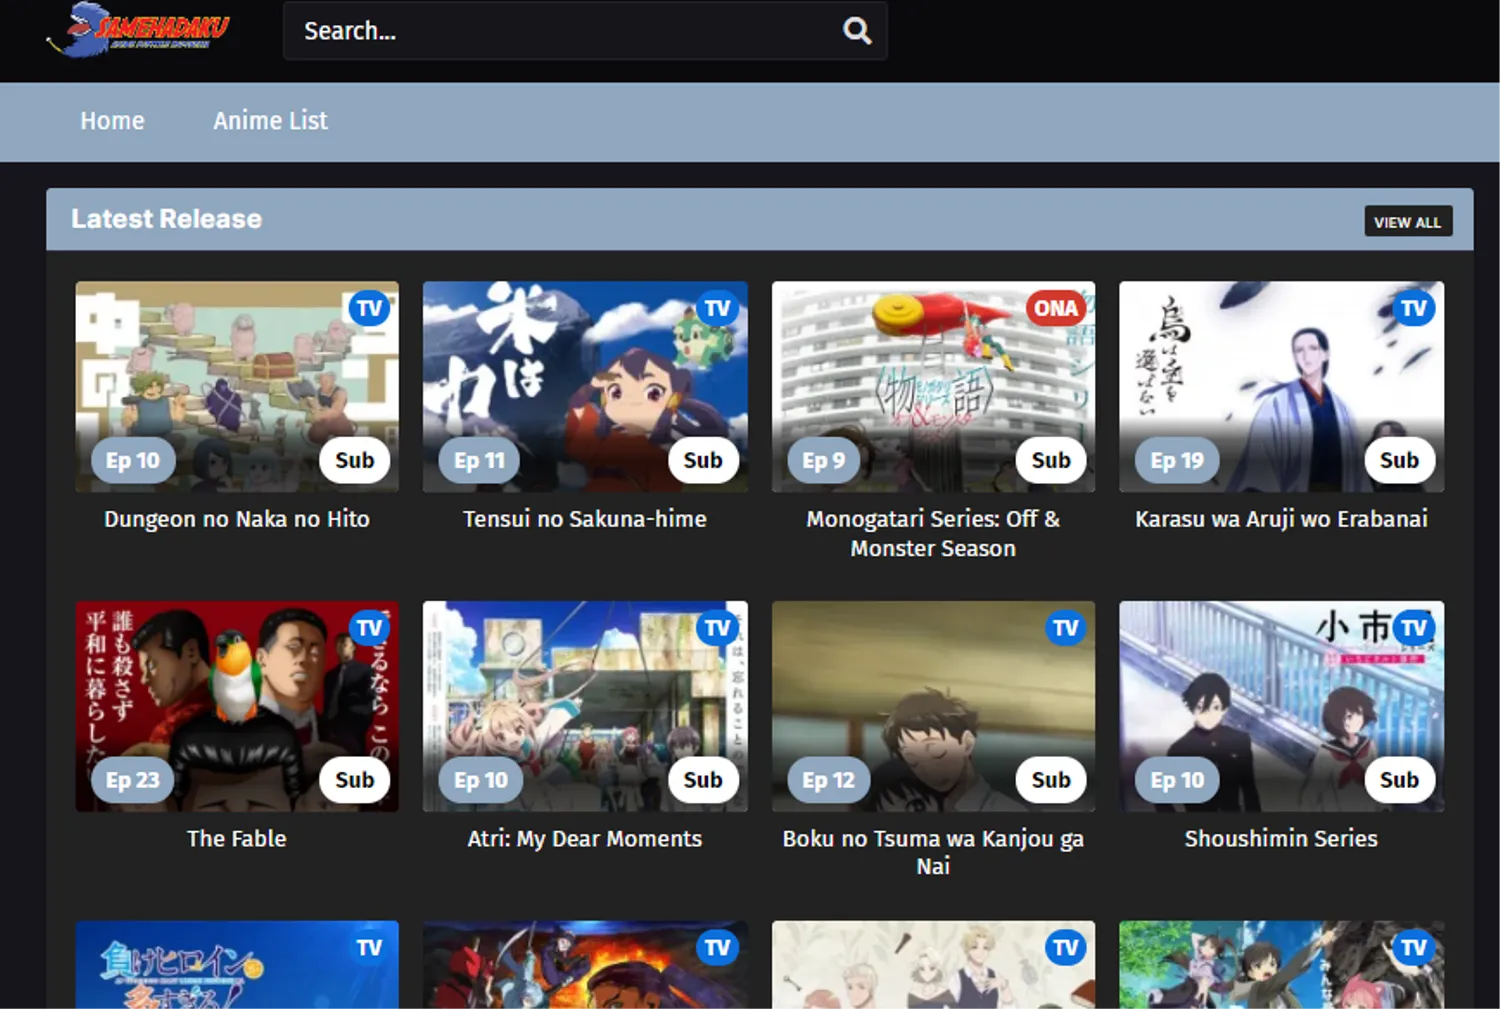Click the VIEW ALL button

point(1408,222)
